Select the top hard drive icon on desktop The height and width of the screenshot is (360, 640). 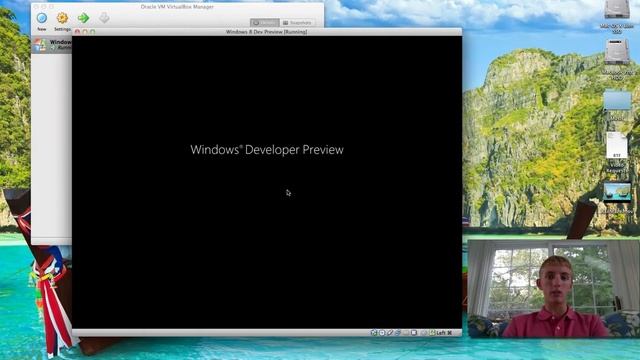pos(617,10)
